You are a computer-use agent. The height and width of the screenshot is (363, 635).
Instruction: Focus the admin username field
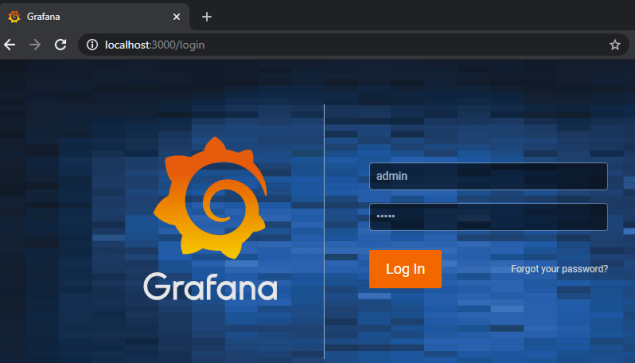coord(488,176)
